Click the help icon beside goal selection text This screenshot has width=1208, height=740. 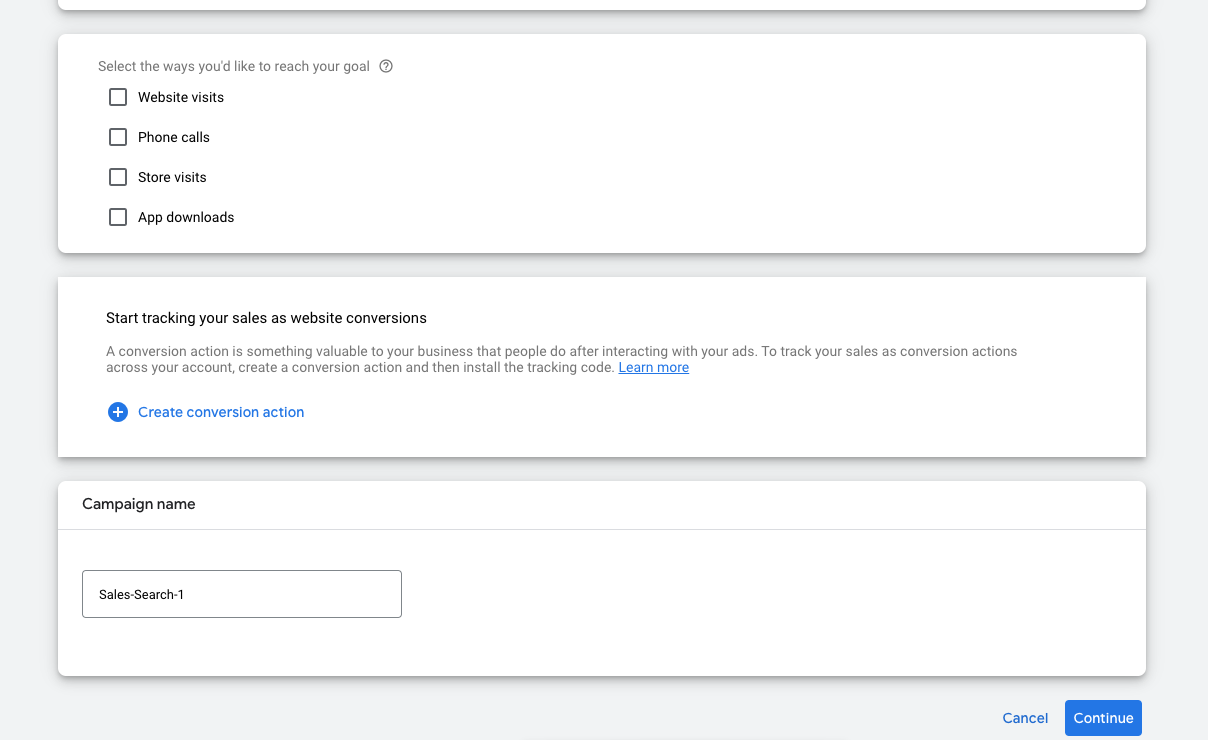pyautogui.click(x=386, y=67)
